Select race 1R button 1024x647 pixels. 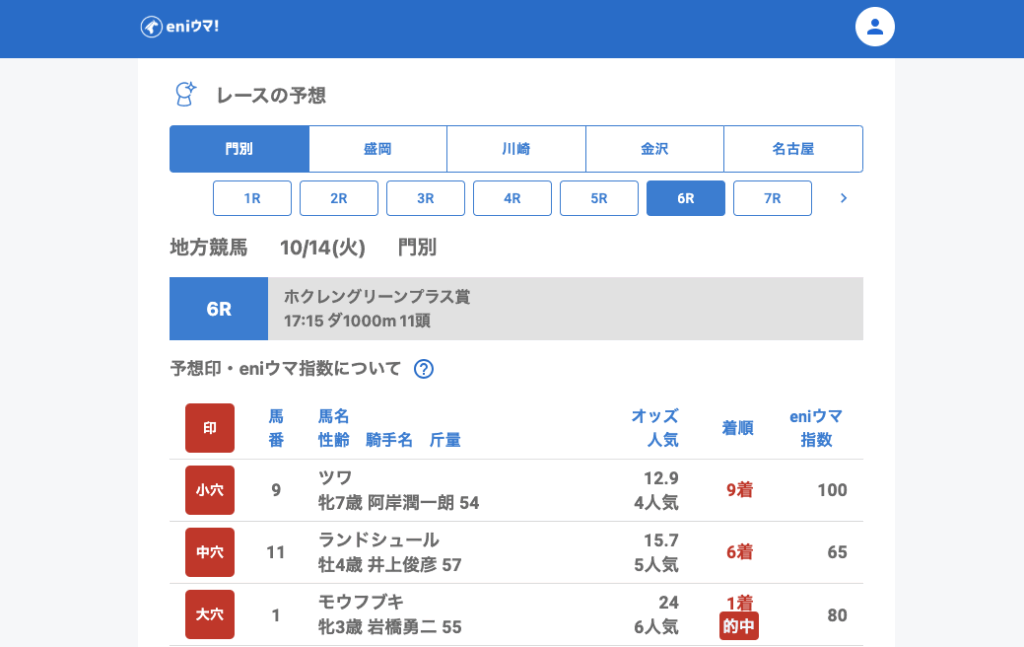(252, 198)
